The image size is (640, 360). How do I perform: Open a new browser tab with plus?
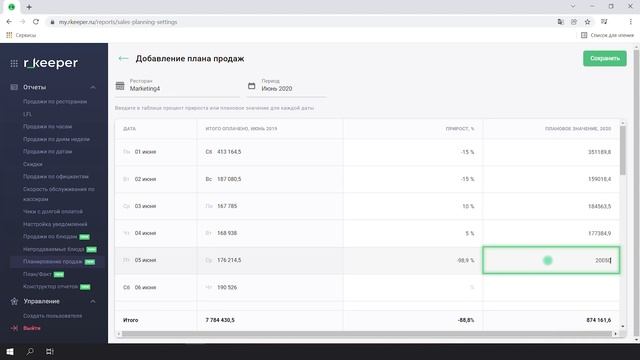[29, 7]
